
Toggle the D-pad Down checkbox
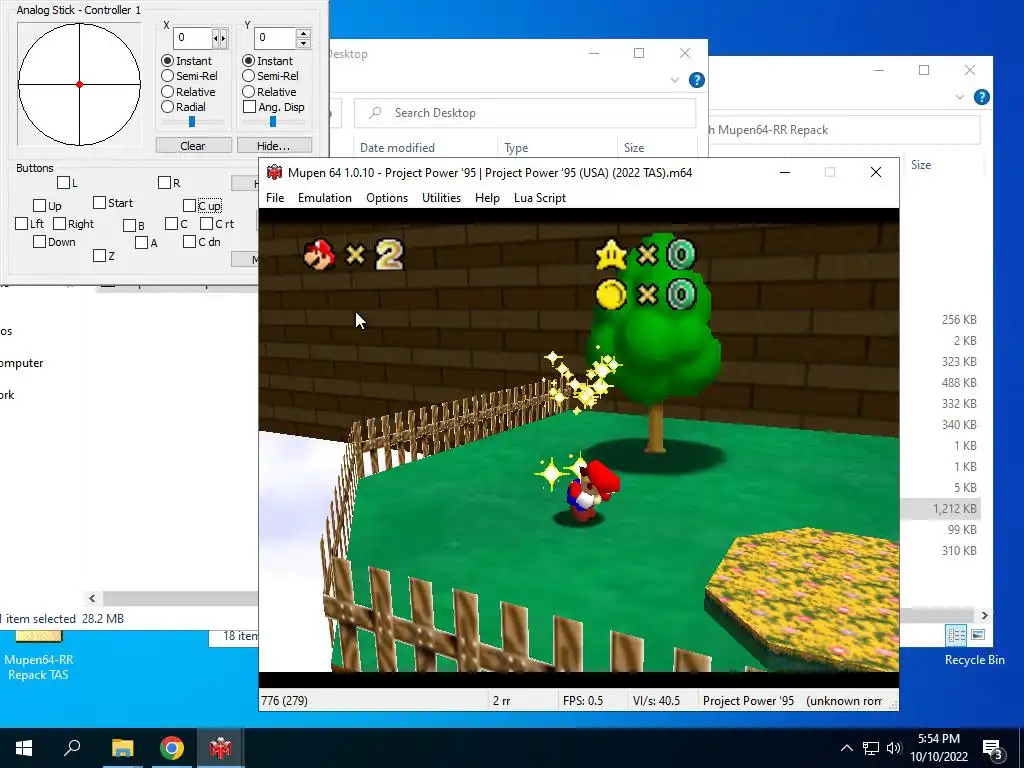pos(39,242)
